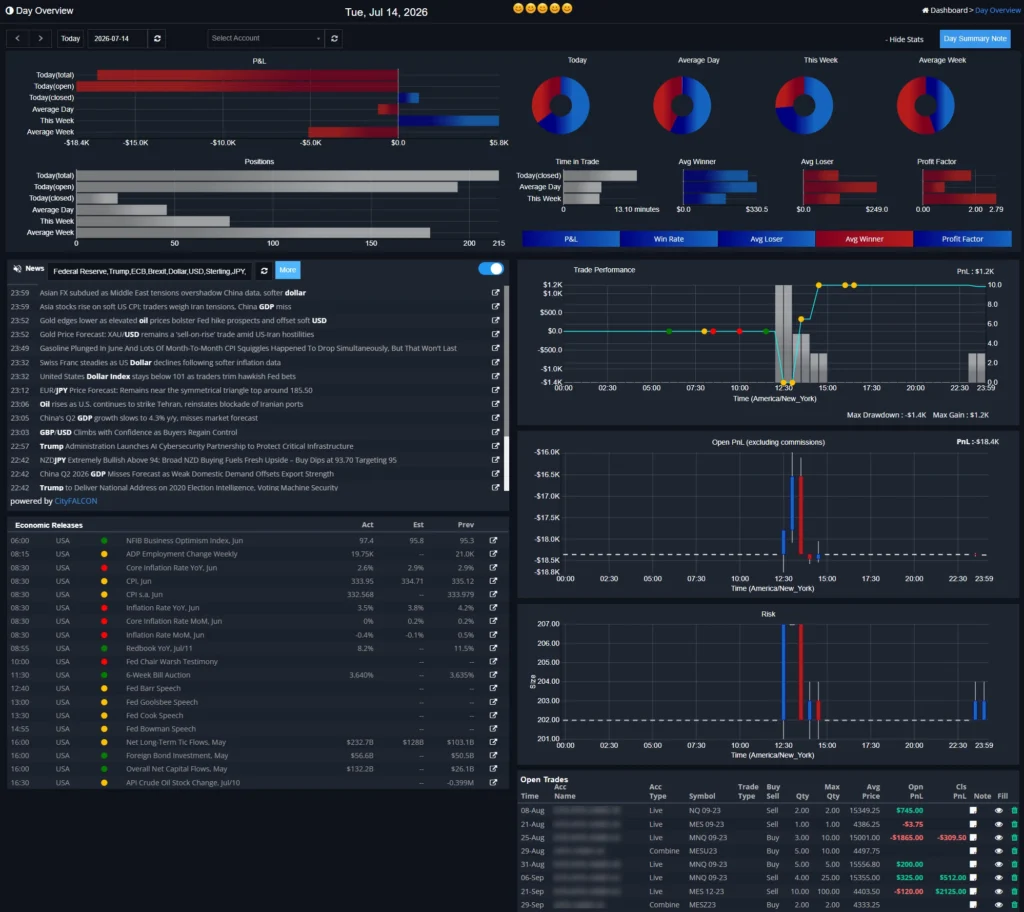1024x912 pixels.
Task: Open external link for Swiss Franc steadies headline
Action: coord(496,362)
